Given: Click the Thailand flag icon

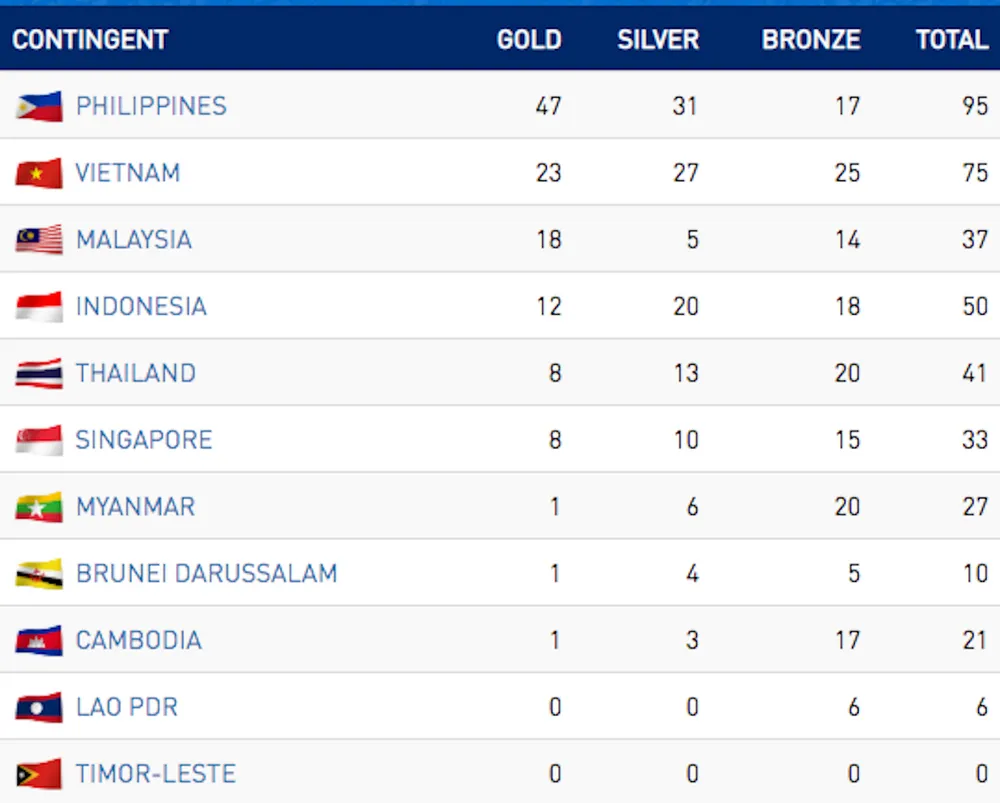Looking at the screenshot, I should click(39, 373).
